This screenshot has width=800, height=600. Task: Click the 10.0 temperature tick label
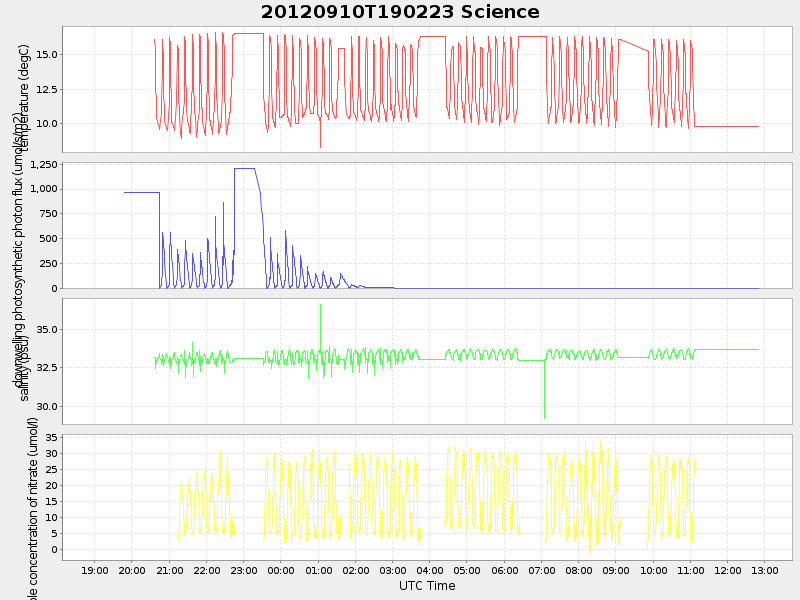click(47, 123)
